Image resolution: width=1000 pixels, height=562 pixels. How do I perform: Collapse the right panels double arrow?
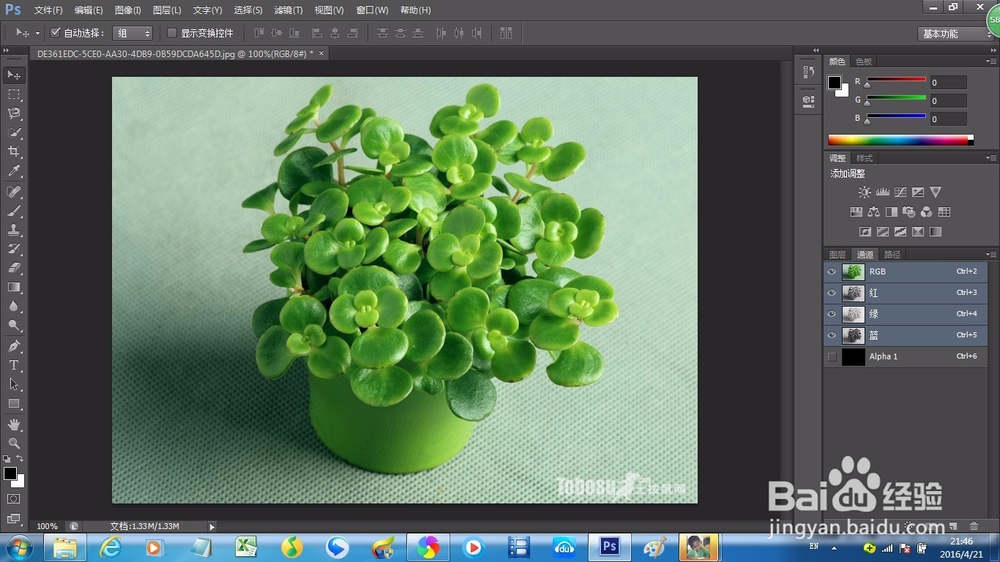(x=993, y=50)
